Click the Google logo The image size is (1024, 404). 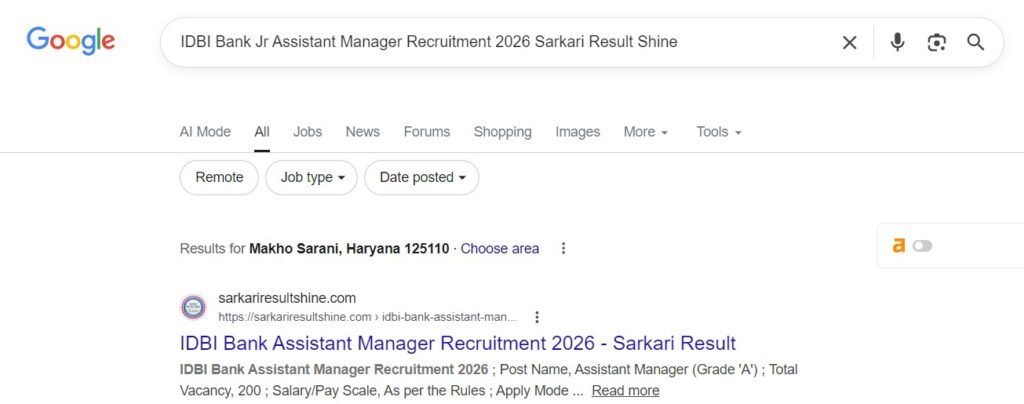tap(70, 41)
